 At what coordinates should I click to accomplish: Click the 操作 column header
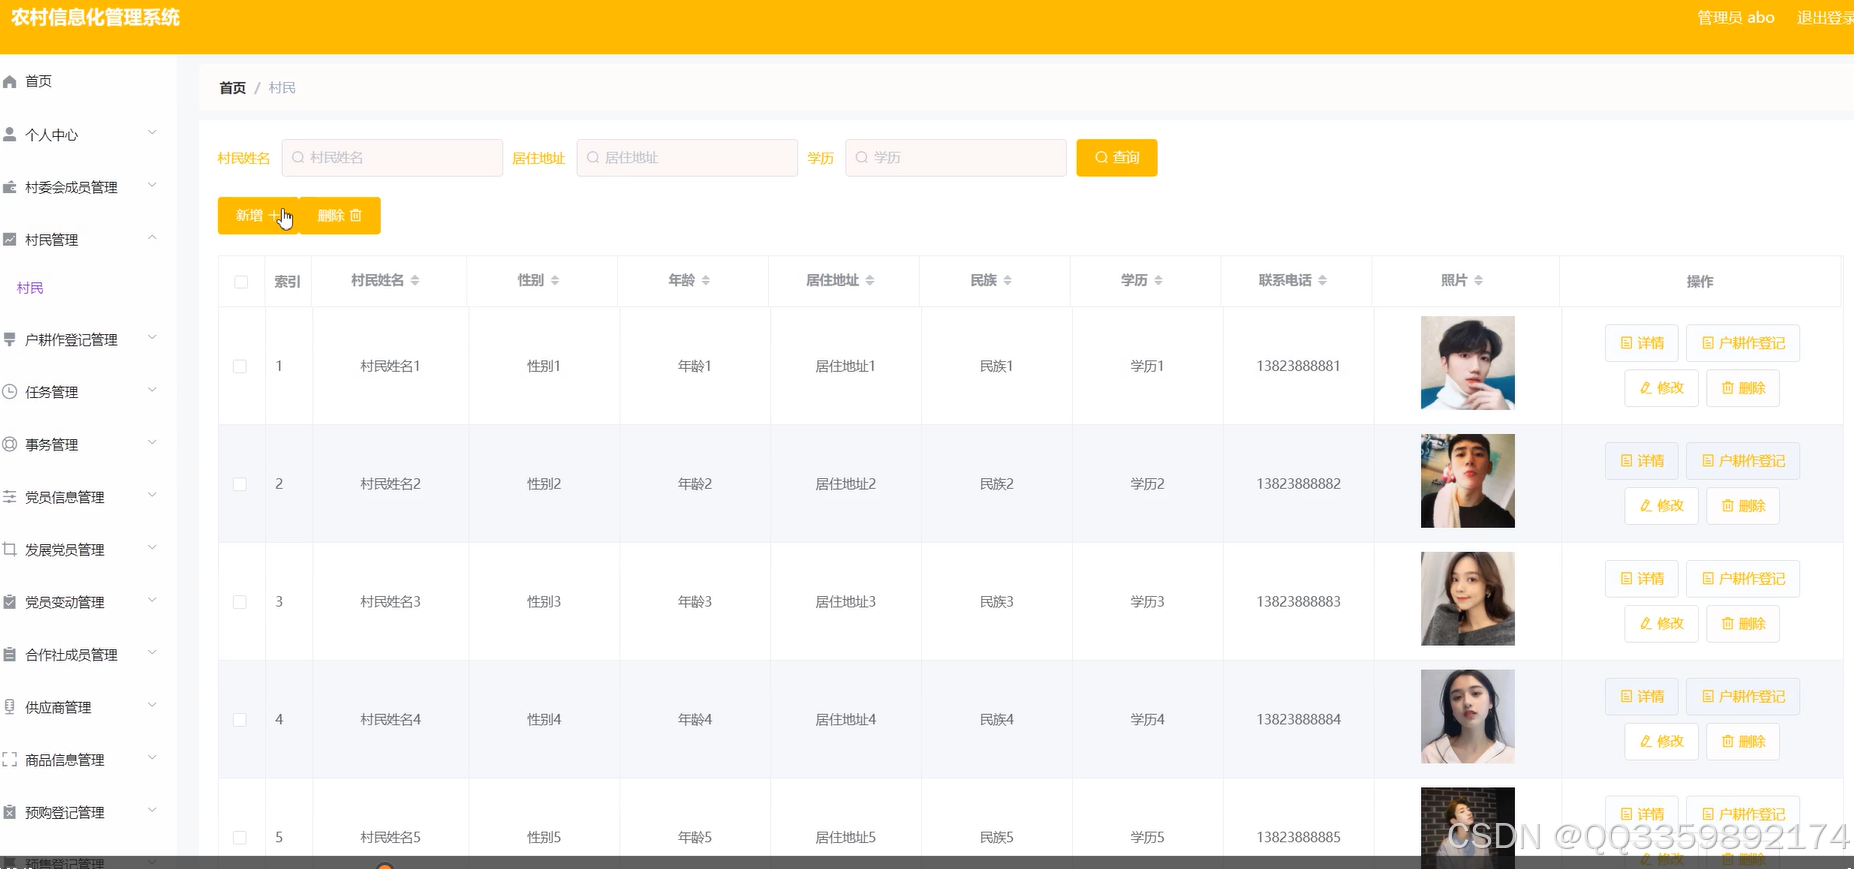pos(1700,282)
